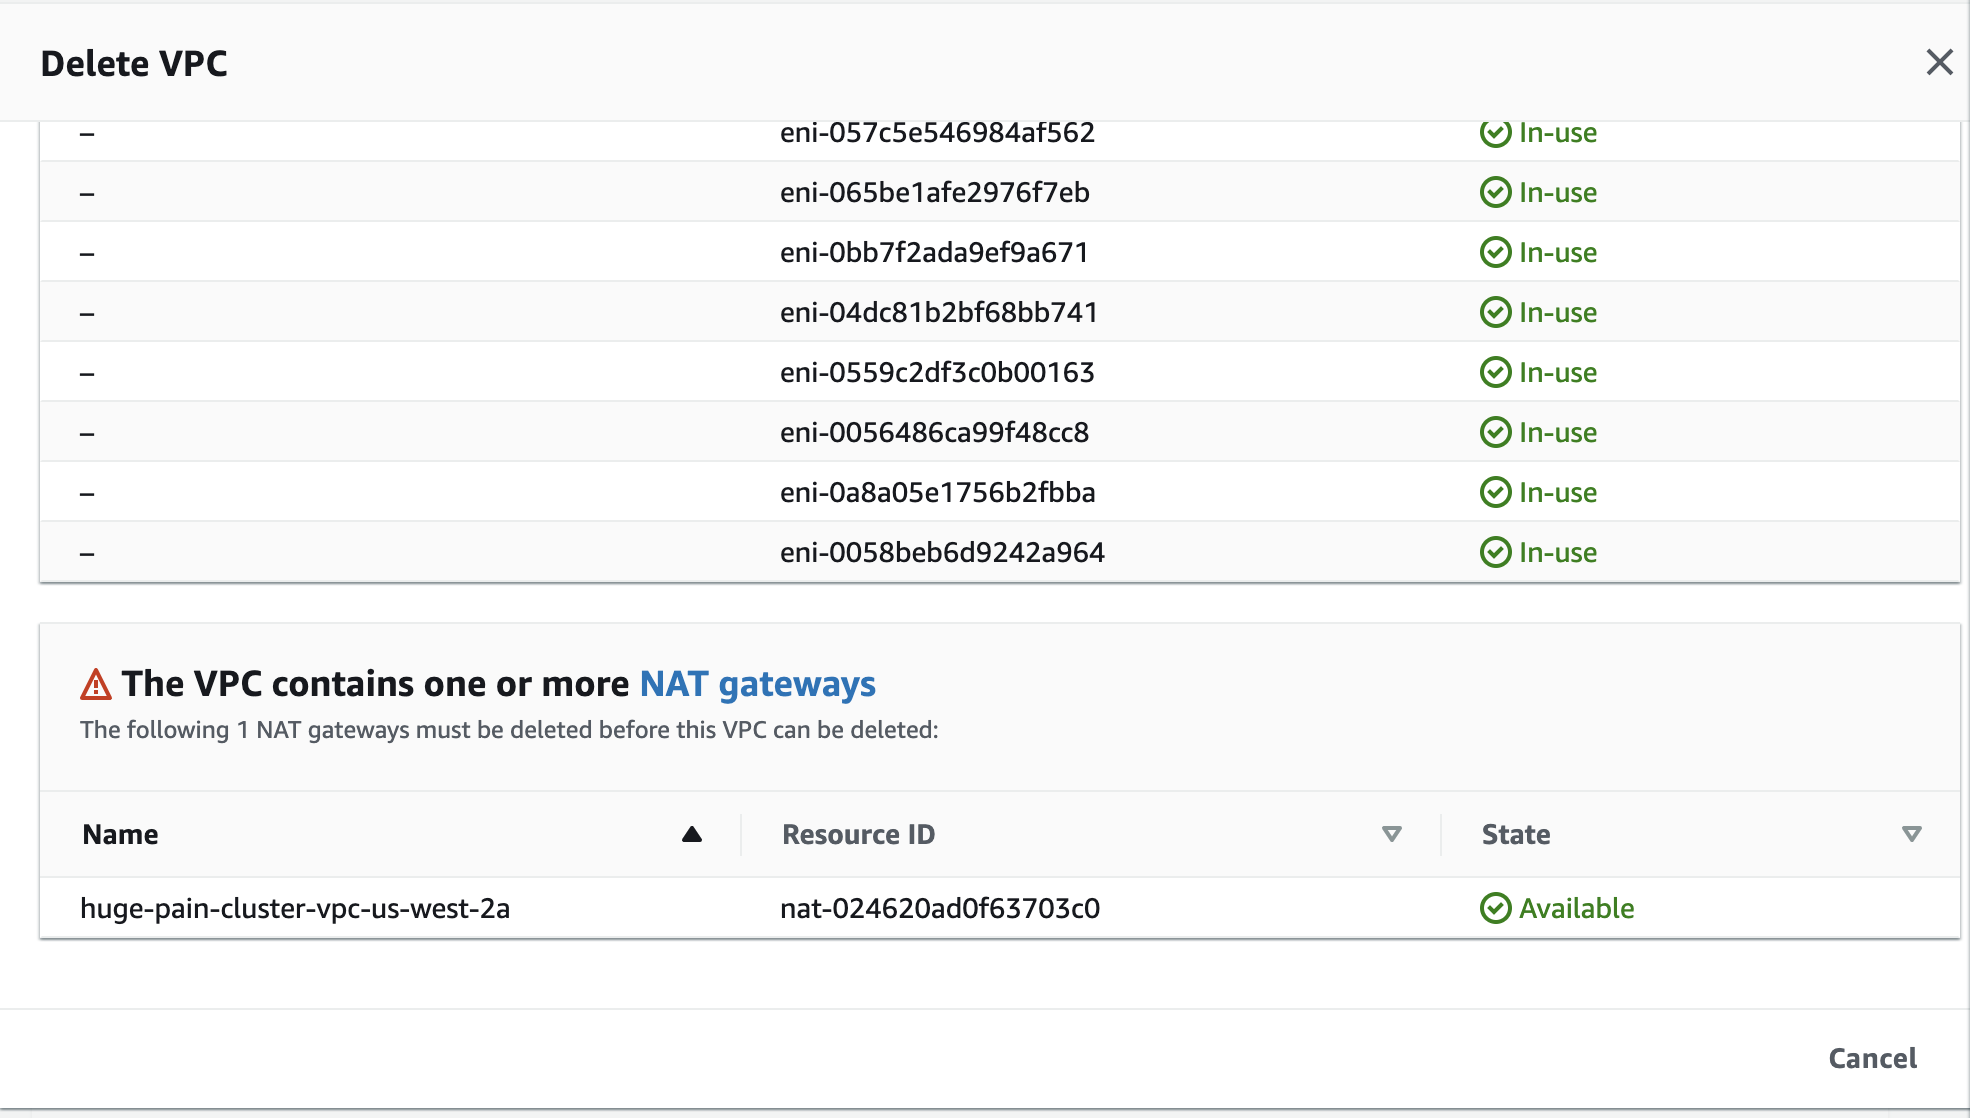Viewport: 1970px width, 1118px height.
Task: Click the NAT gateways link
Action: coord(757,684)
